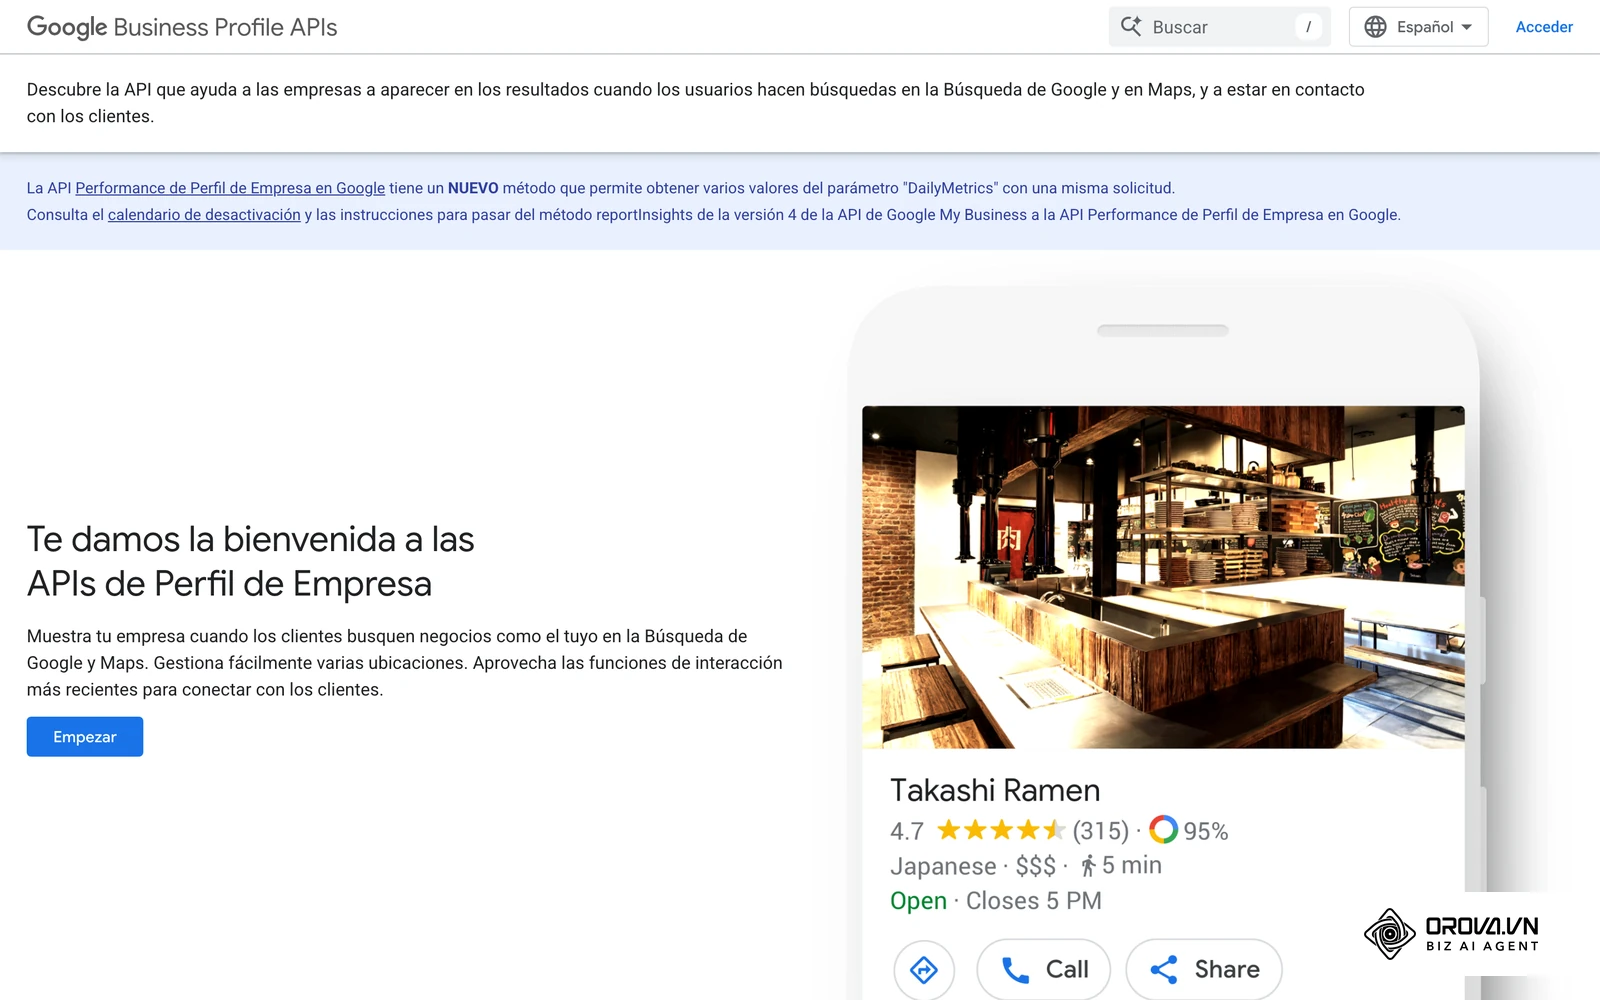Viewport: 1600px width, 1000px height.
Task: Open the calendario de desactivación link
Action: 204,215
